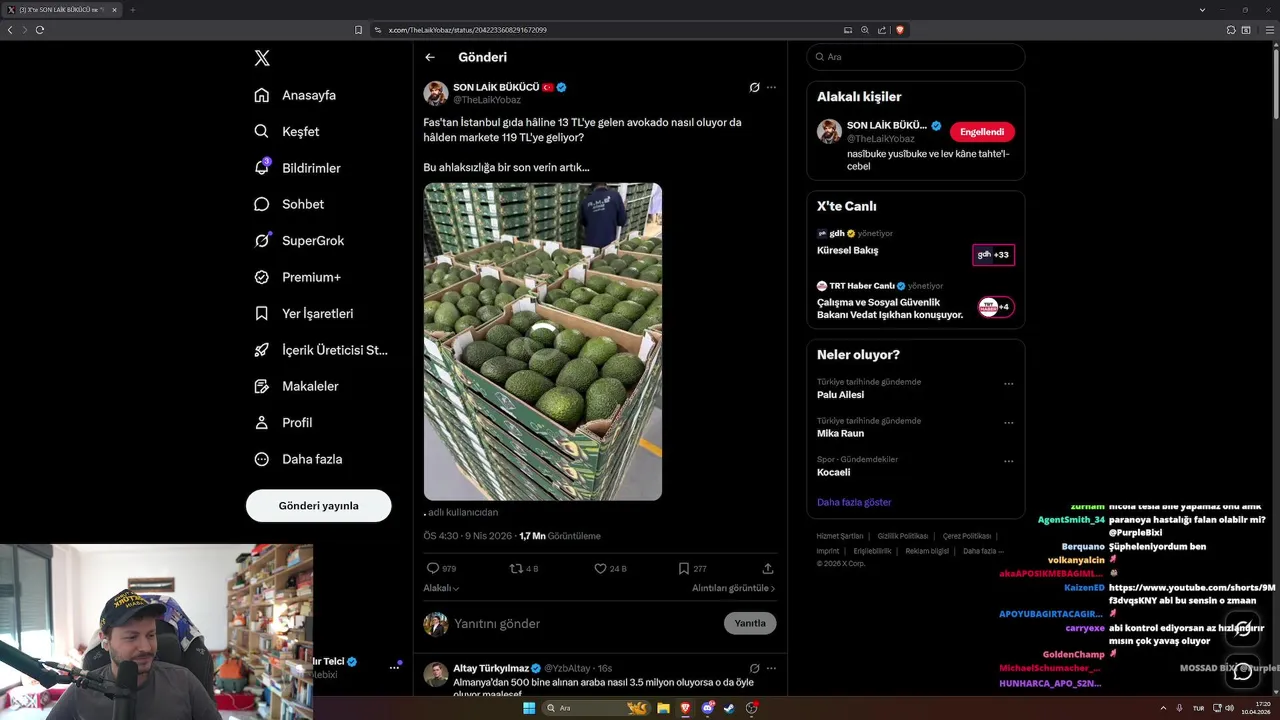Click the Gönderi yayınla button

coord(318,505)
